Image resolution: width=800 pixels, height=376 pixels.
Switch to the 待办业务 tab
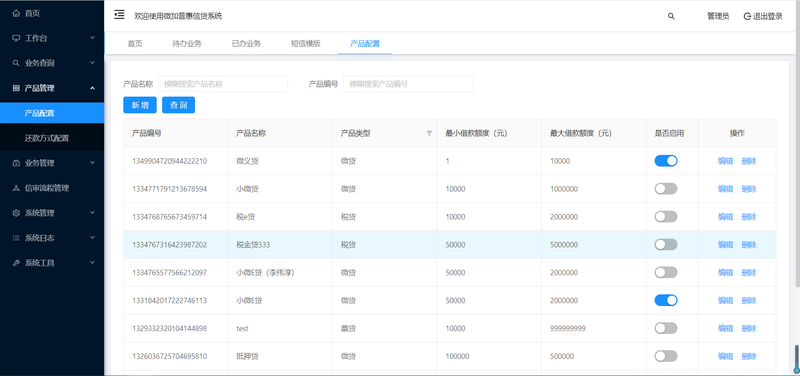(187, 43)
